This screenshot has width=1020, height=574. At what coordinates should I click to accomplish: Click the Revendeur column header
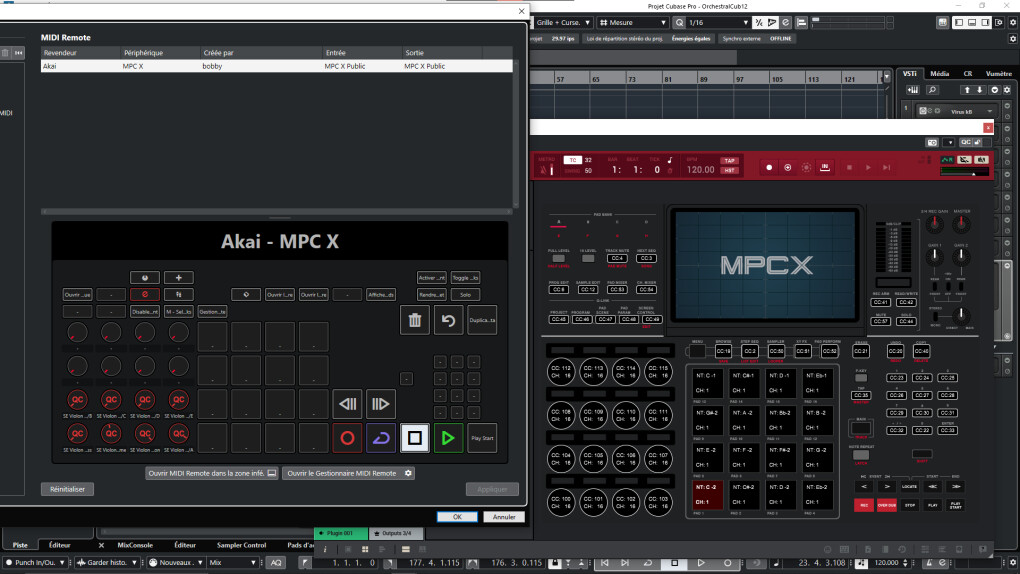(x=81, y=53)
